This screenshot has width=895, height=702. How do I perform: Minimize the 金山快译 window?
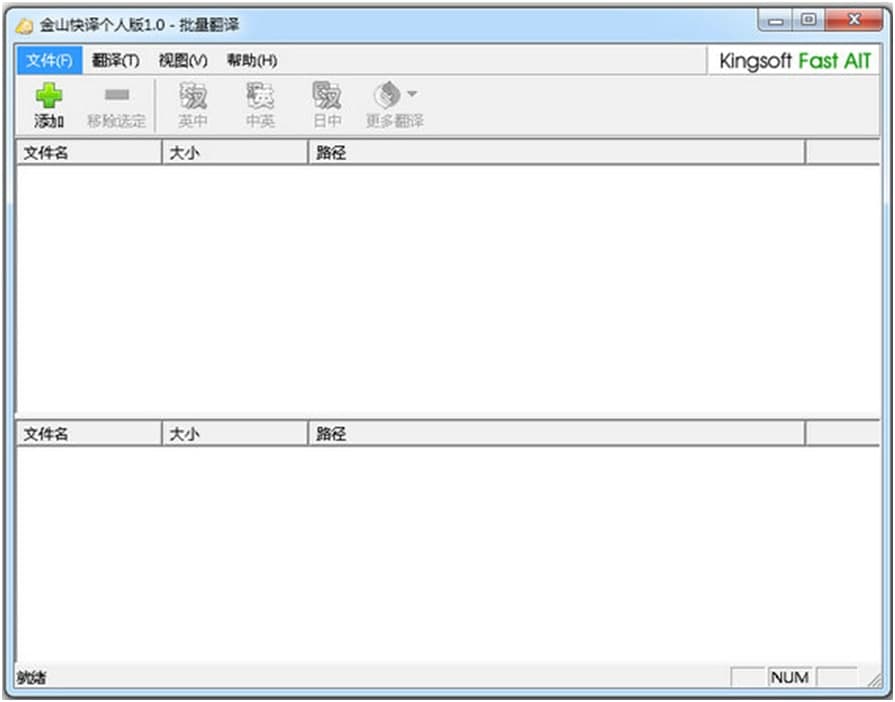coord(776,21)
